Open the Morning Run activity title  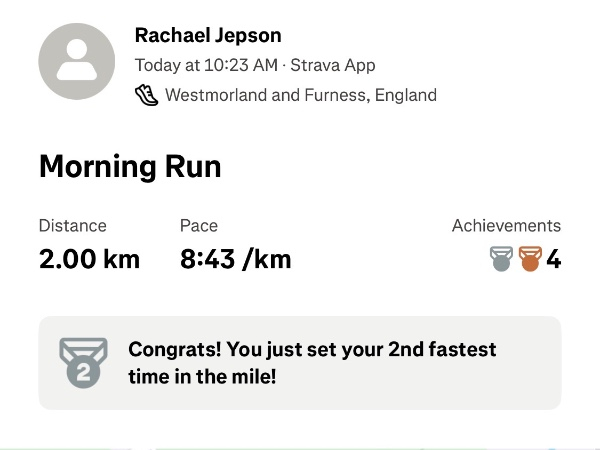tap(130, 166)
